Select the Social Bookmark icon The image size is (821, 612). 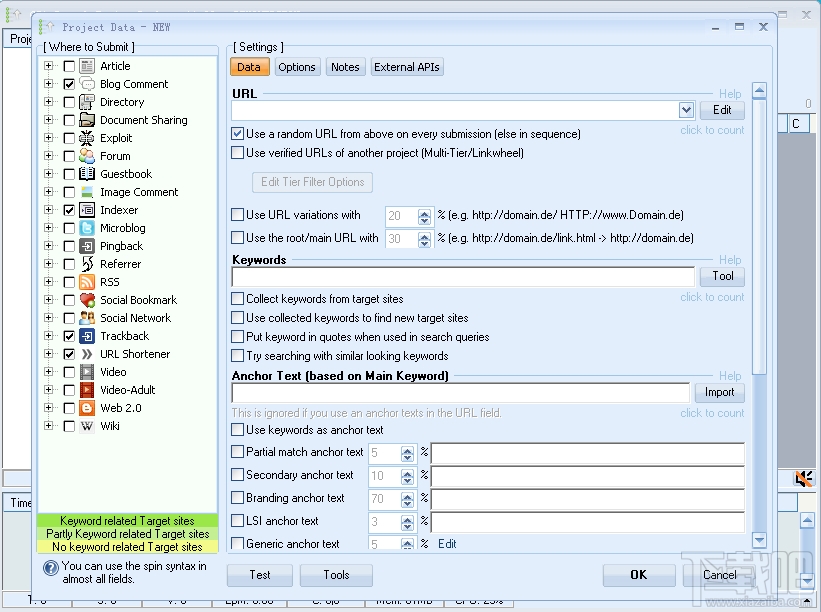click(85, 299)
